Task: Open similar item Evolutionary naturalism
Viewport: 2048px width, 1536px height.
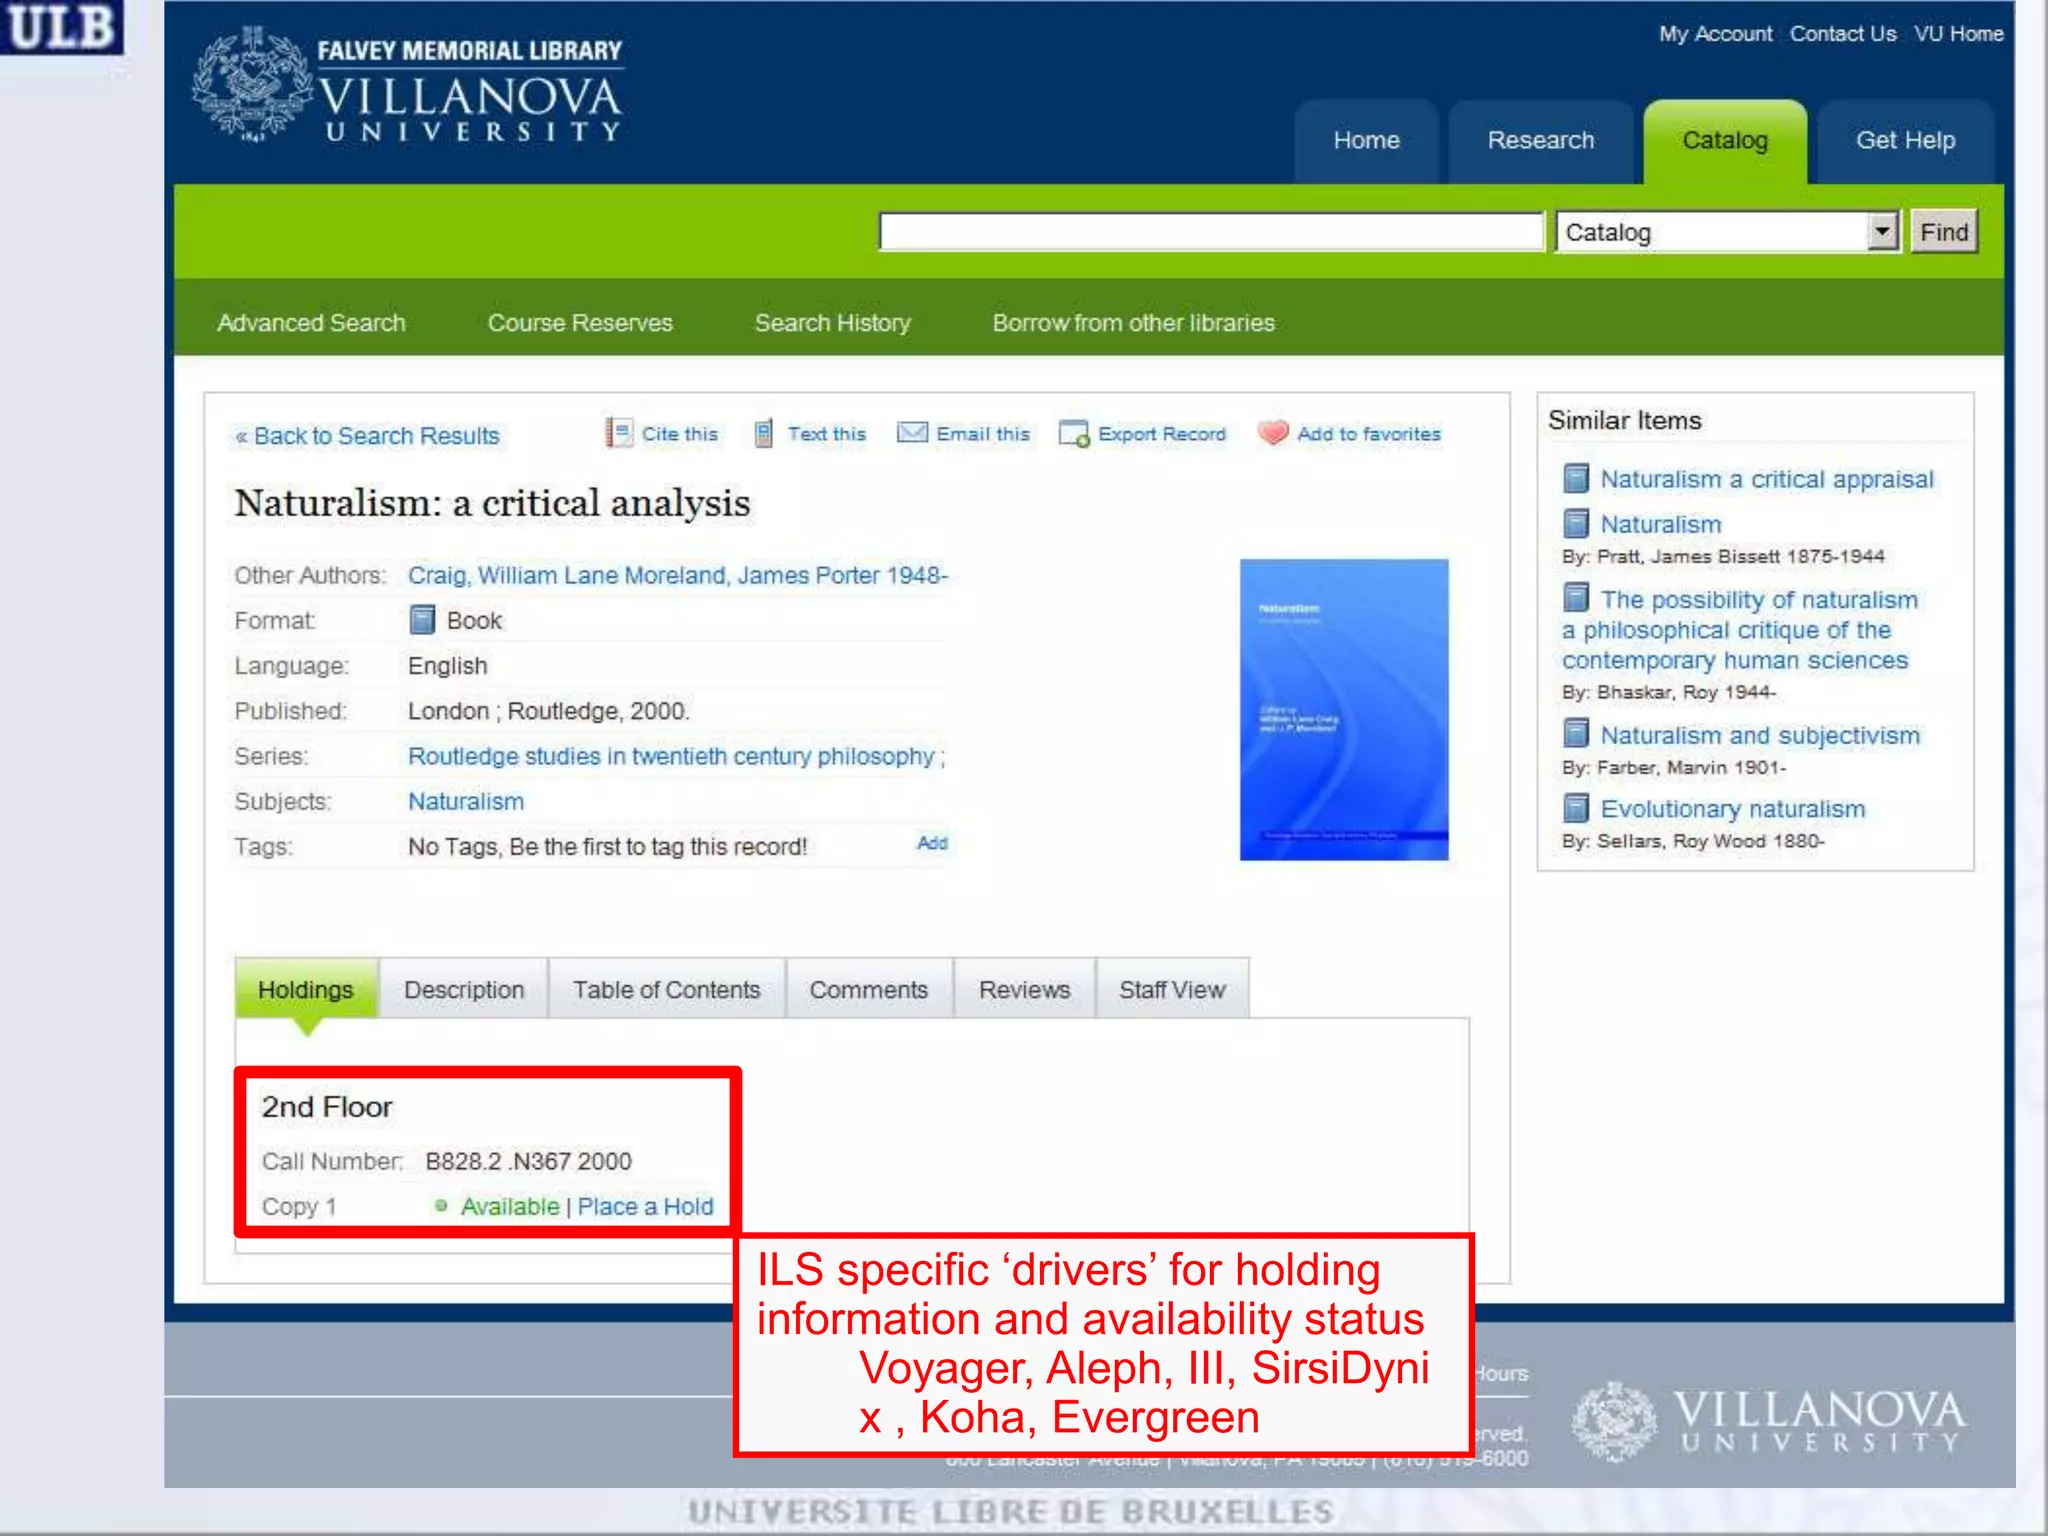Action: point(1733,809)
